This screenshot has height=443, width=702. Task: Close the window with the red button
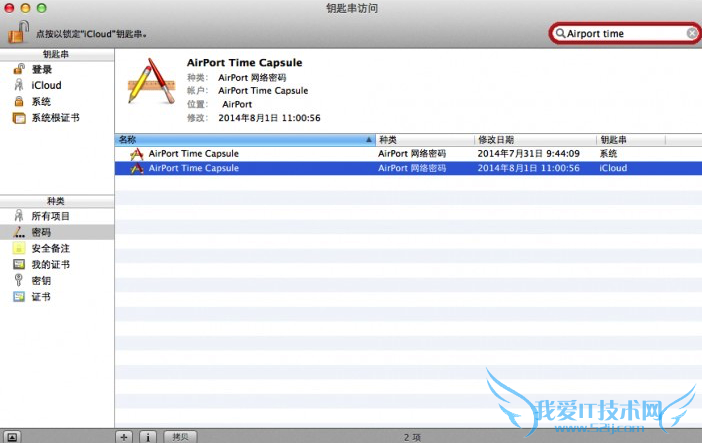coord(9,8)
